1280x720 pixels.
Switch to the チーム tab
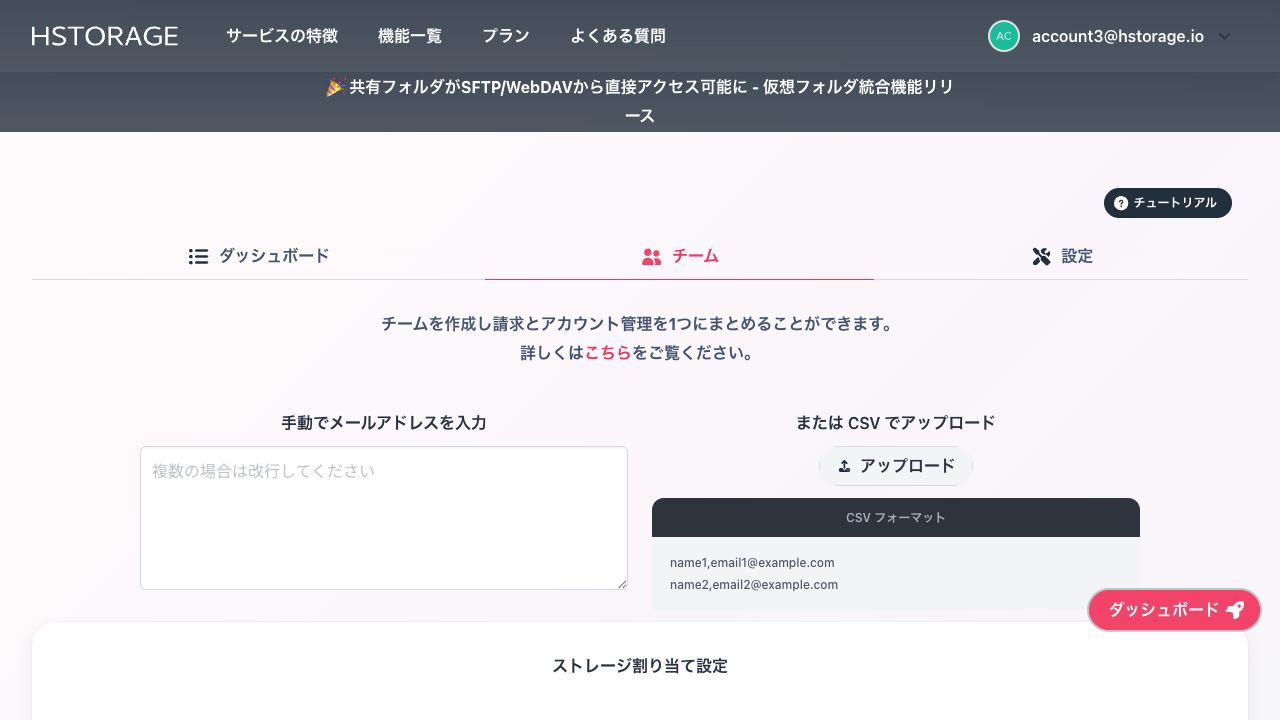[680, 257]
